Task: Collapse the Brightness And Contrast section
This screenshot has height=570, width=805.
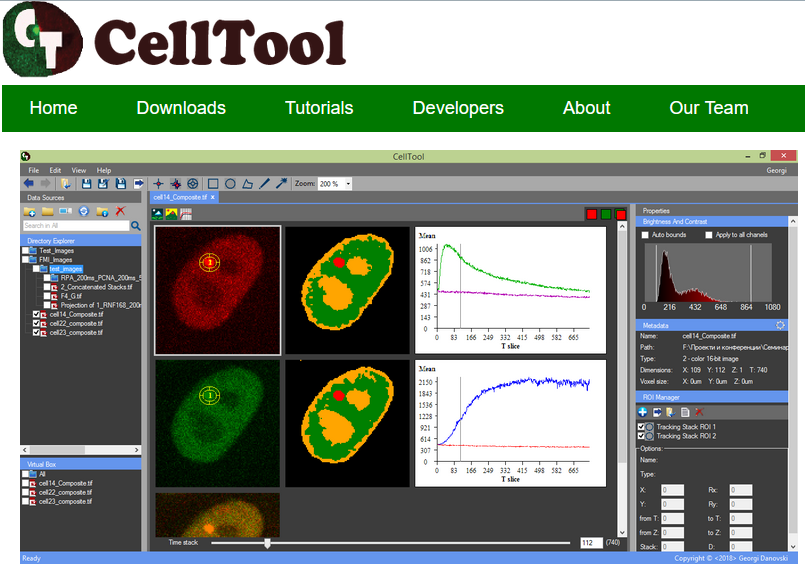Action: point(711,221)
